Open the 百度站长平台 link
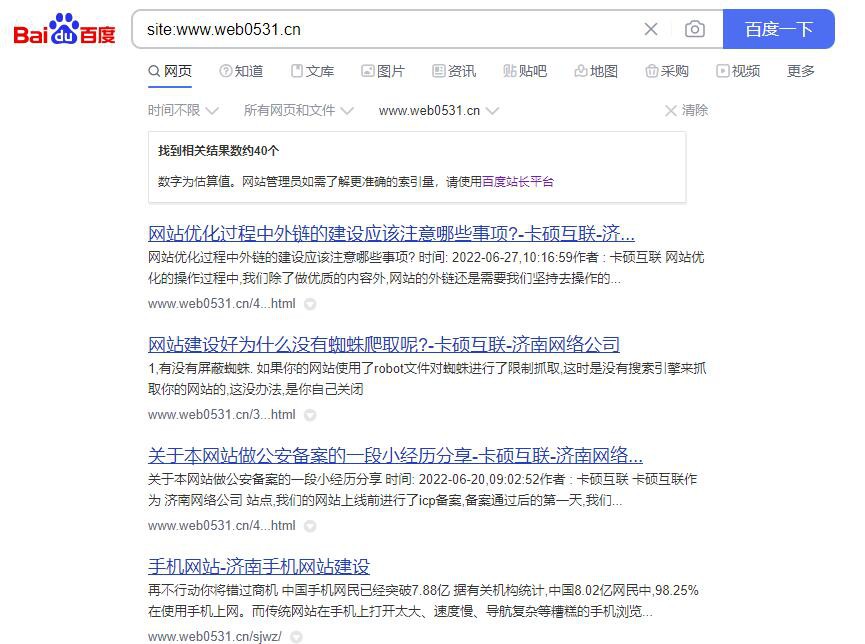The width and height of the screenshot is (865, 644). point(517,182)
